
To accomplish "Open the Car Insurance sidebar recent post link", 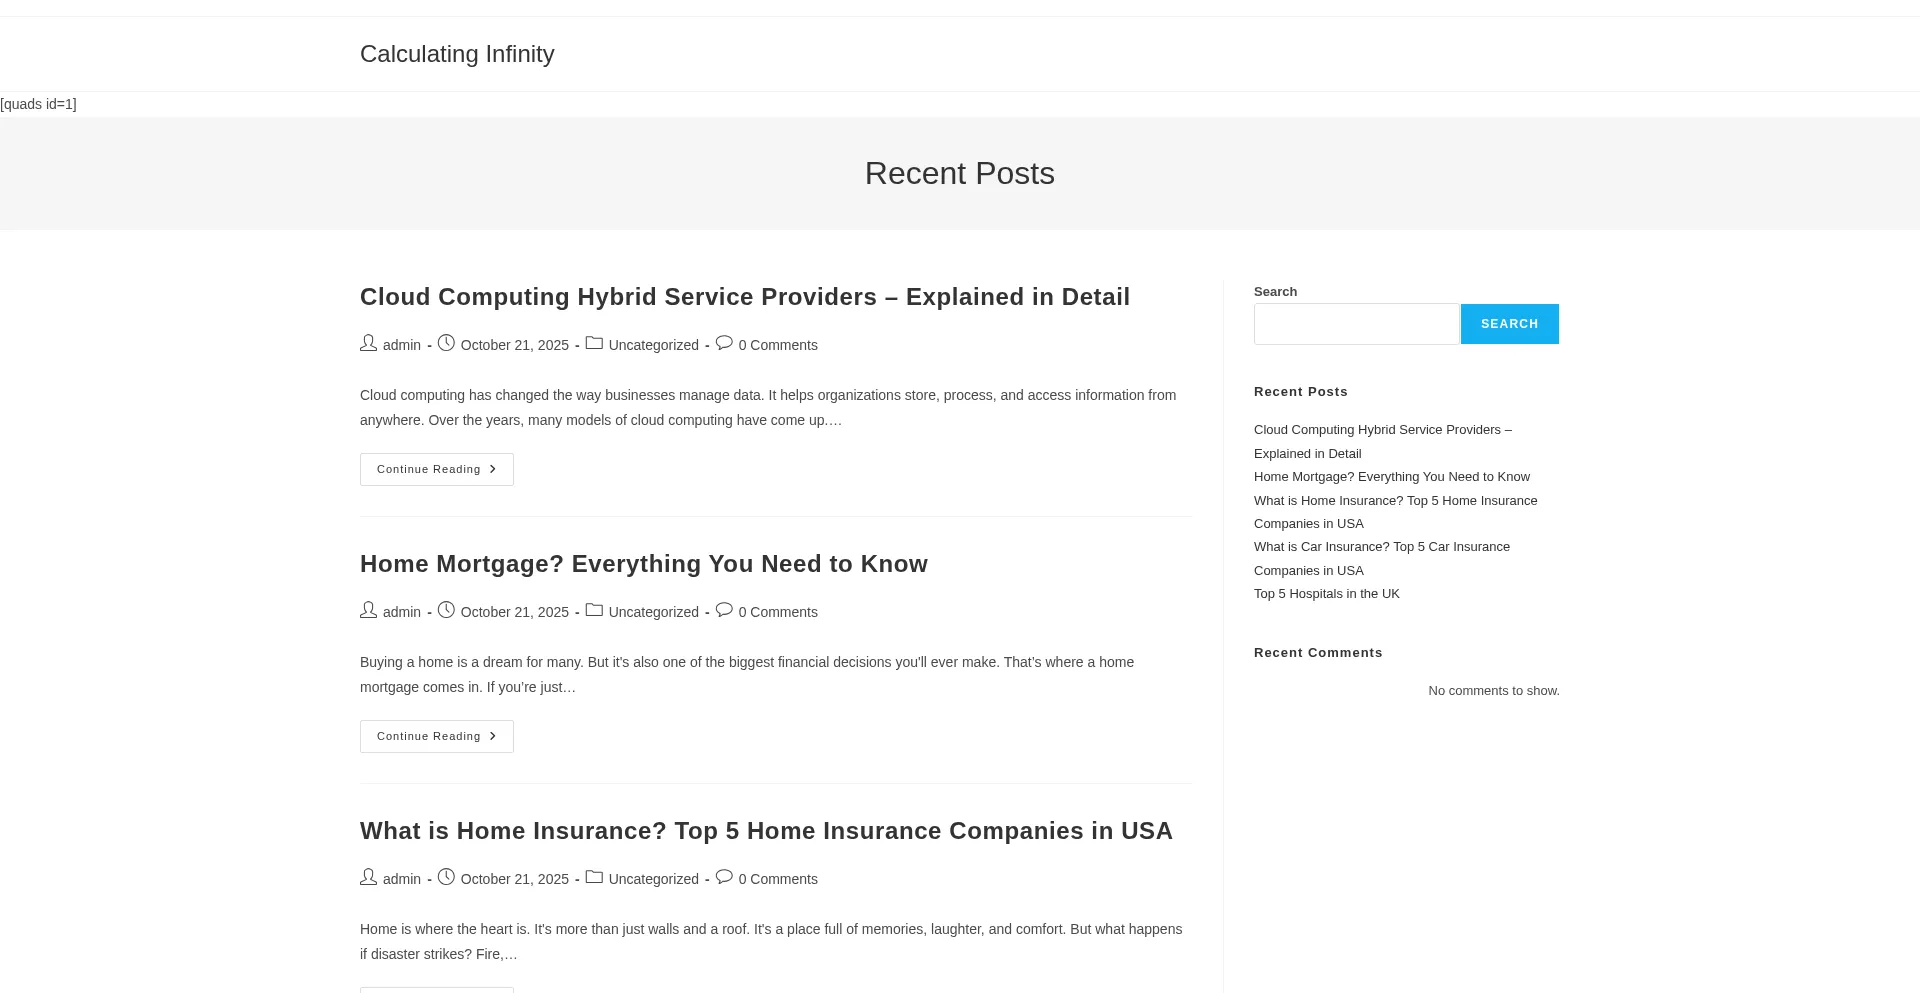I will point(1382,559).
